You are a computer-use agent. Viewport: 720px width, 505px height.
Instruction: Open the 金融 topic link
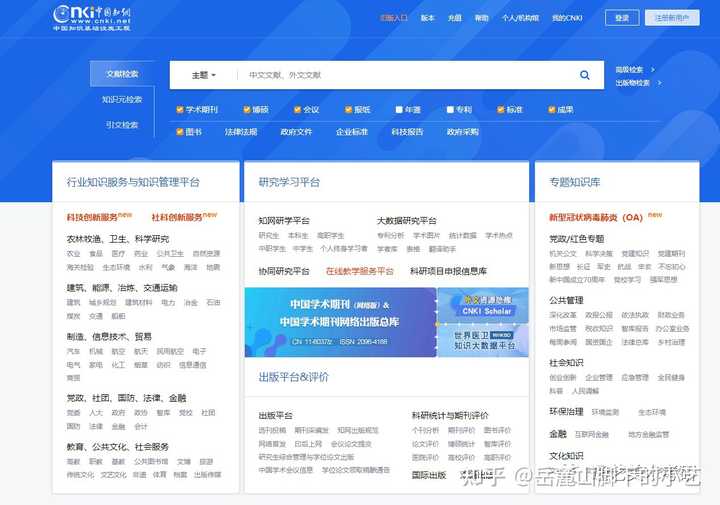558,434
